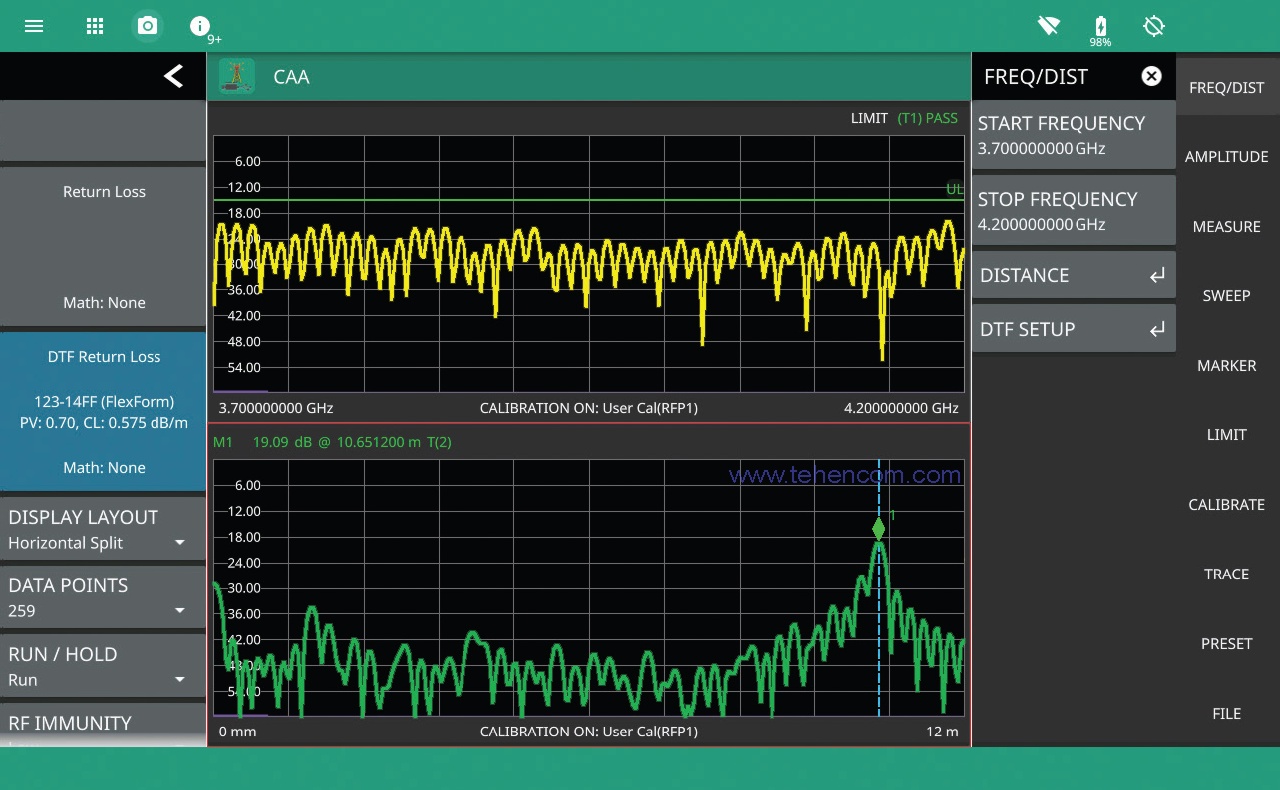Expand the DATA POINTS dropdown
This screenshot has width=1280, height=790.
103,598
